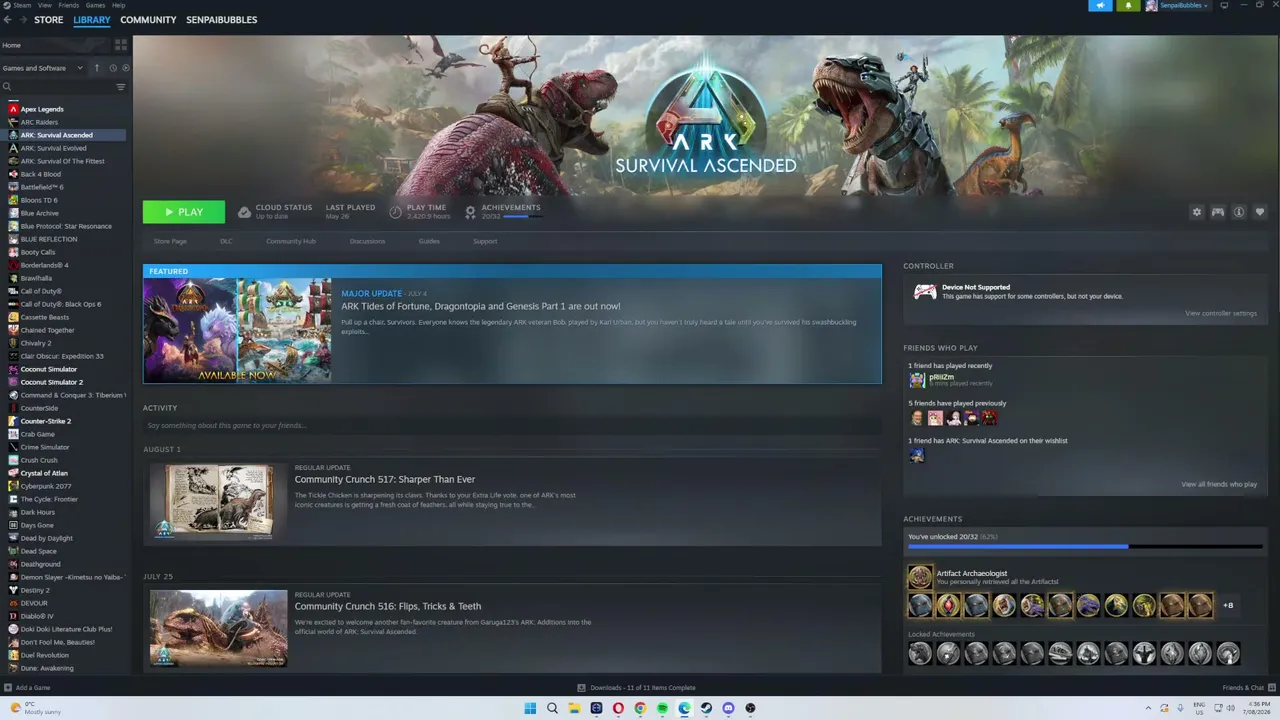Screen dimensions: 1280x720
Task: Toggle ready-to-play filter icon
Action: pos(125,68)
